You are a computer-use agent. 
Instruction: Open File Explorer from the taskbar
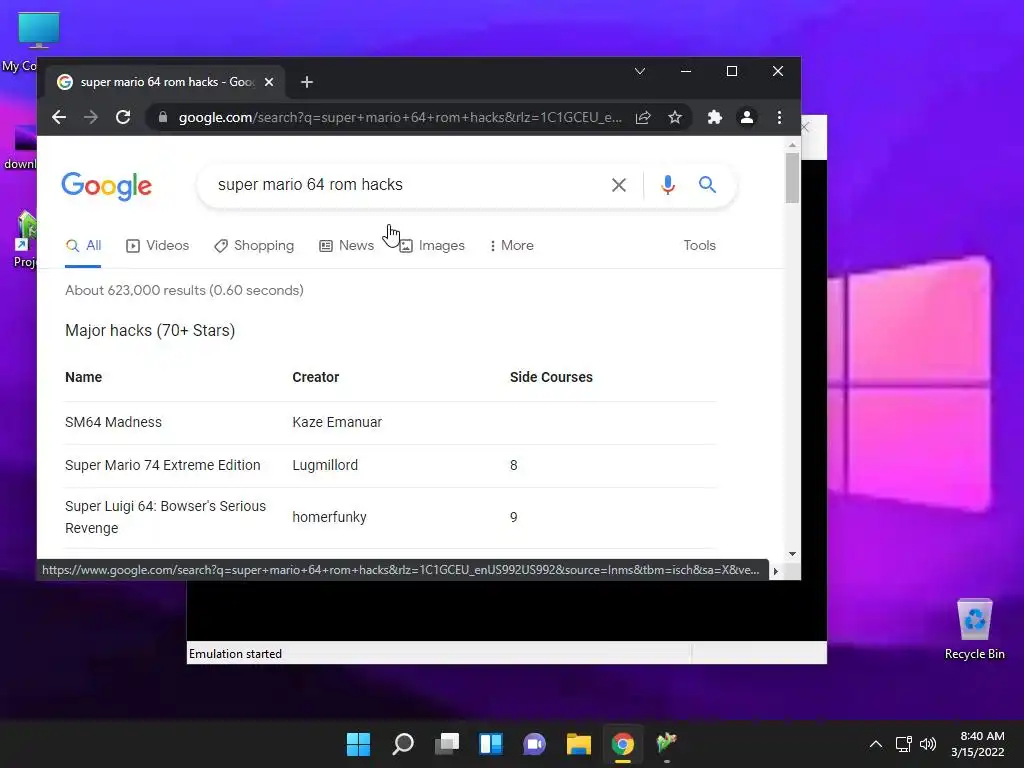pos(579,744)
